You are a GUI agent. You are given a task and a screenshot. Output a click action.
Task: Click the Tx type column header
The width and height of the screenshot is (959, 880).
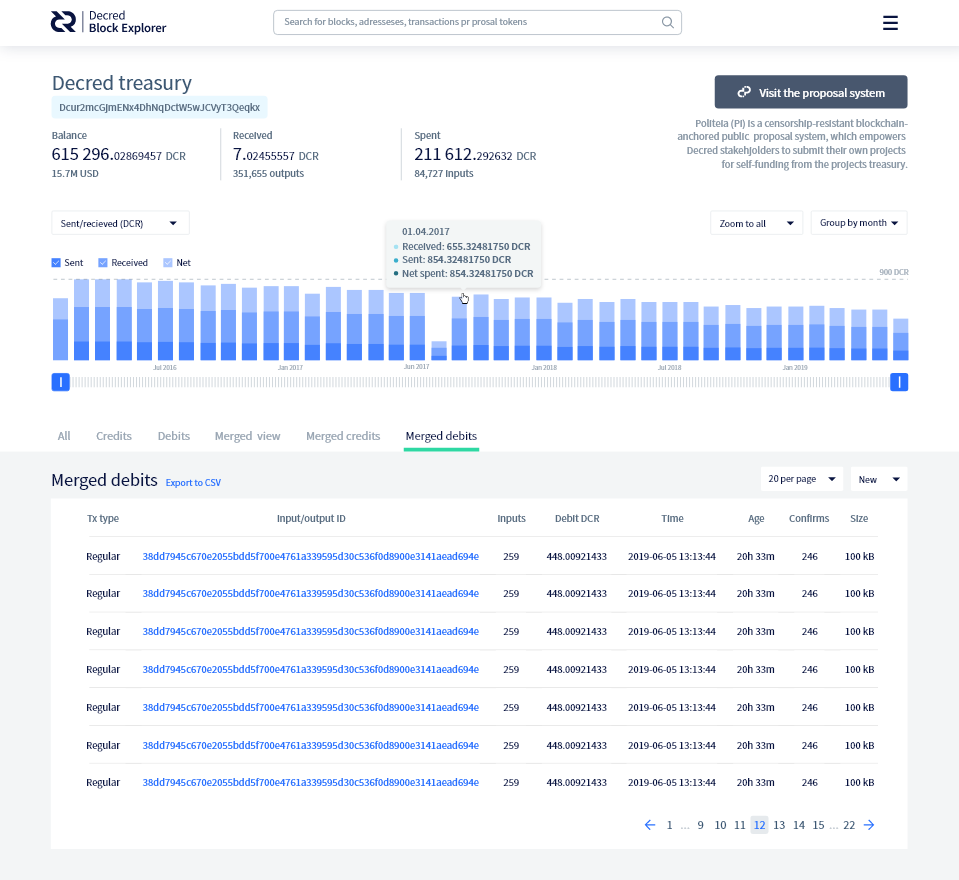[103, 519]
